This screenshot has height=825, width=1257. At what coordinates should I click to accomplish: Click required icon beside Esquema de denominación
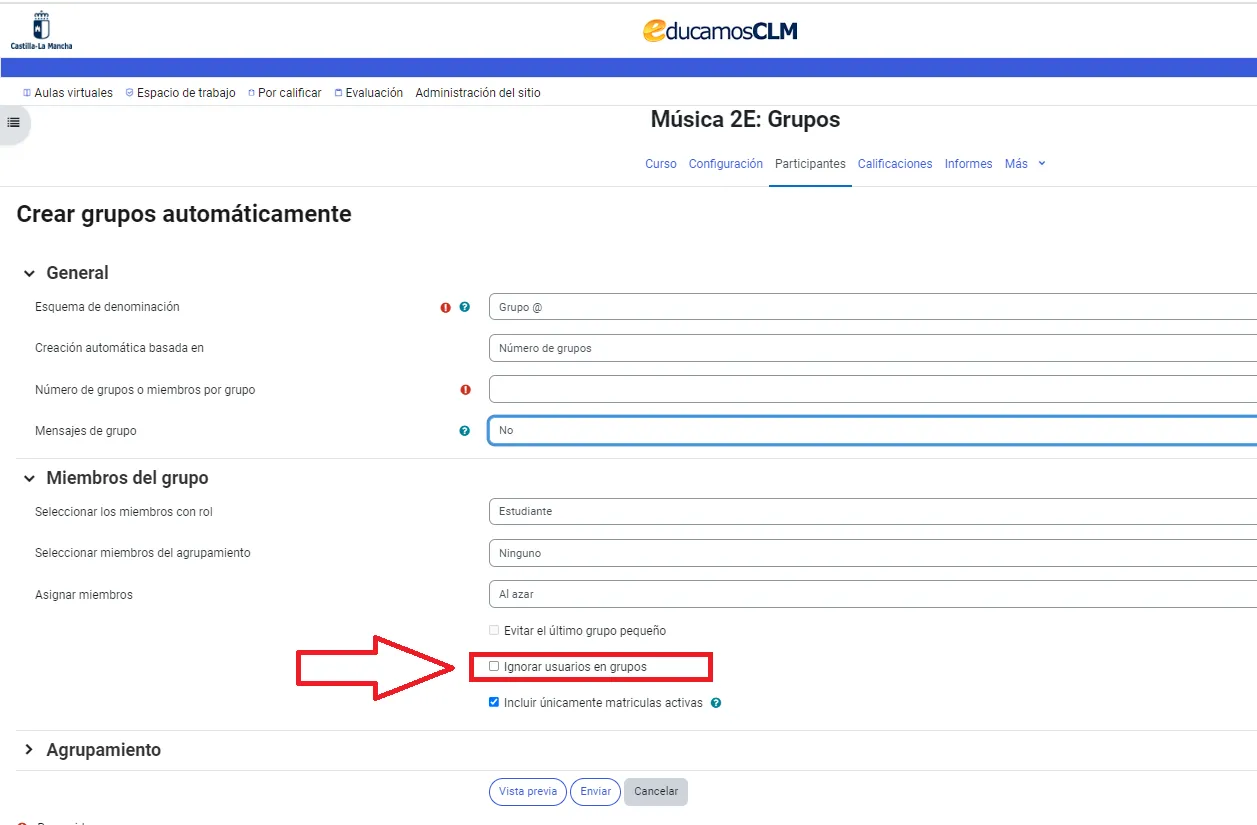(446, 307)
